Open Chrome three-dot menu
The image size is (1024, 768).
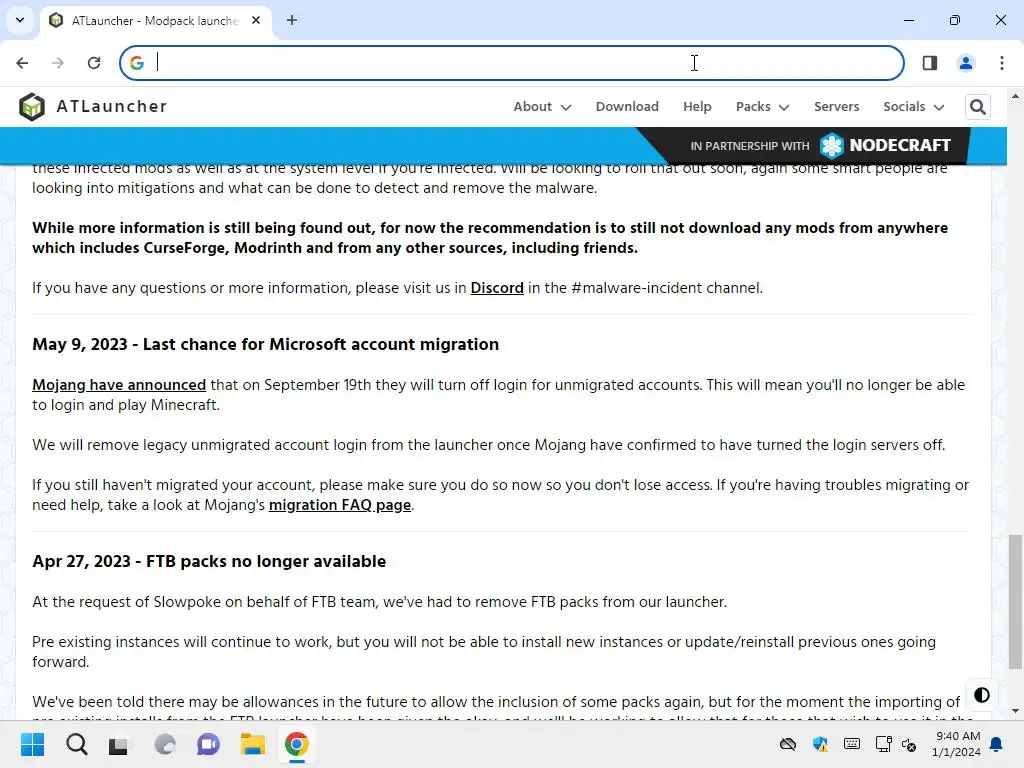[x=1002, y=63]
